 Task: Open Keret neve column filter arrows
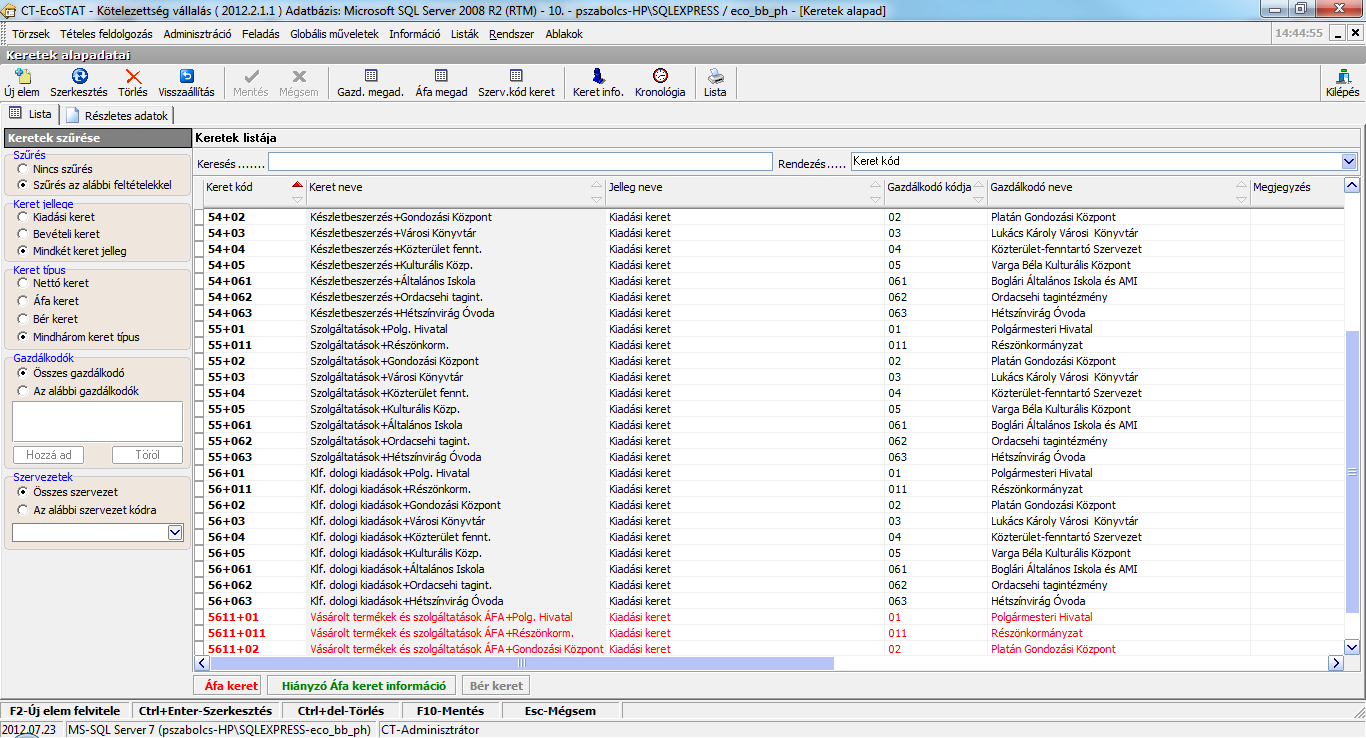pos(598,193)
